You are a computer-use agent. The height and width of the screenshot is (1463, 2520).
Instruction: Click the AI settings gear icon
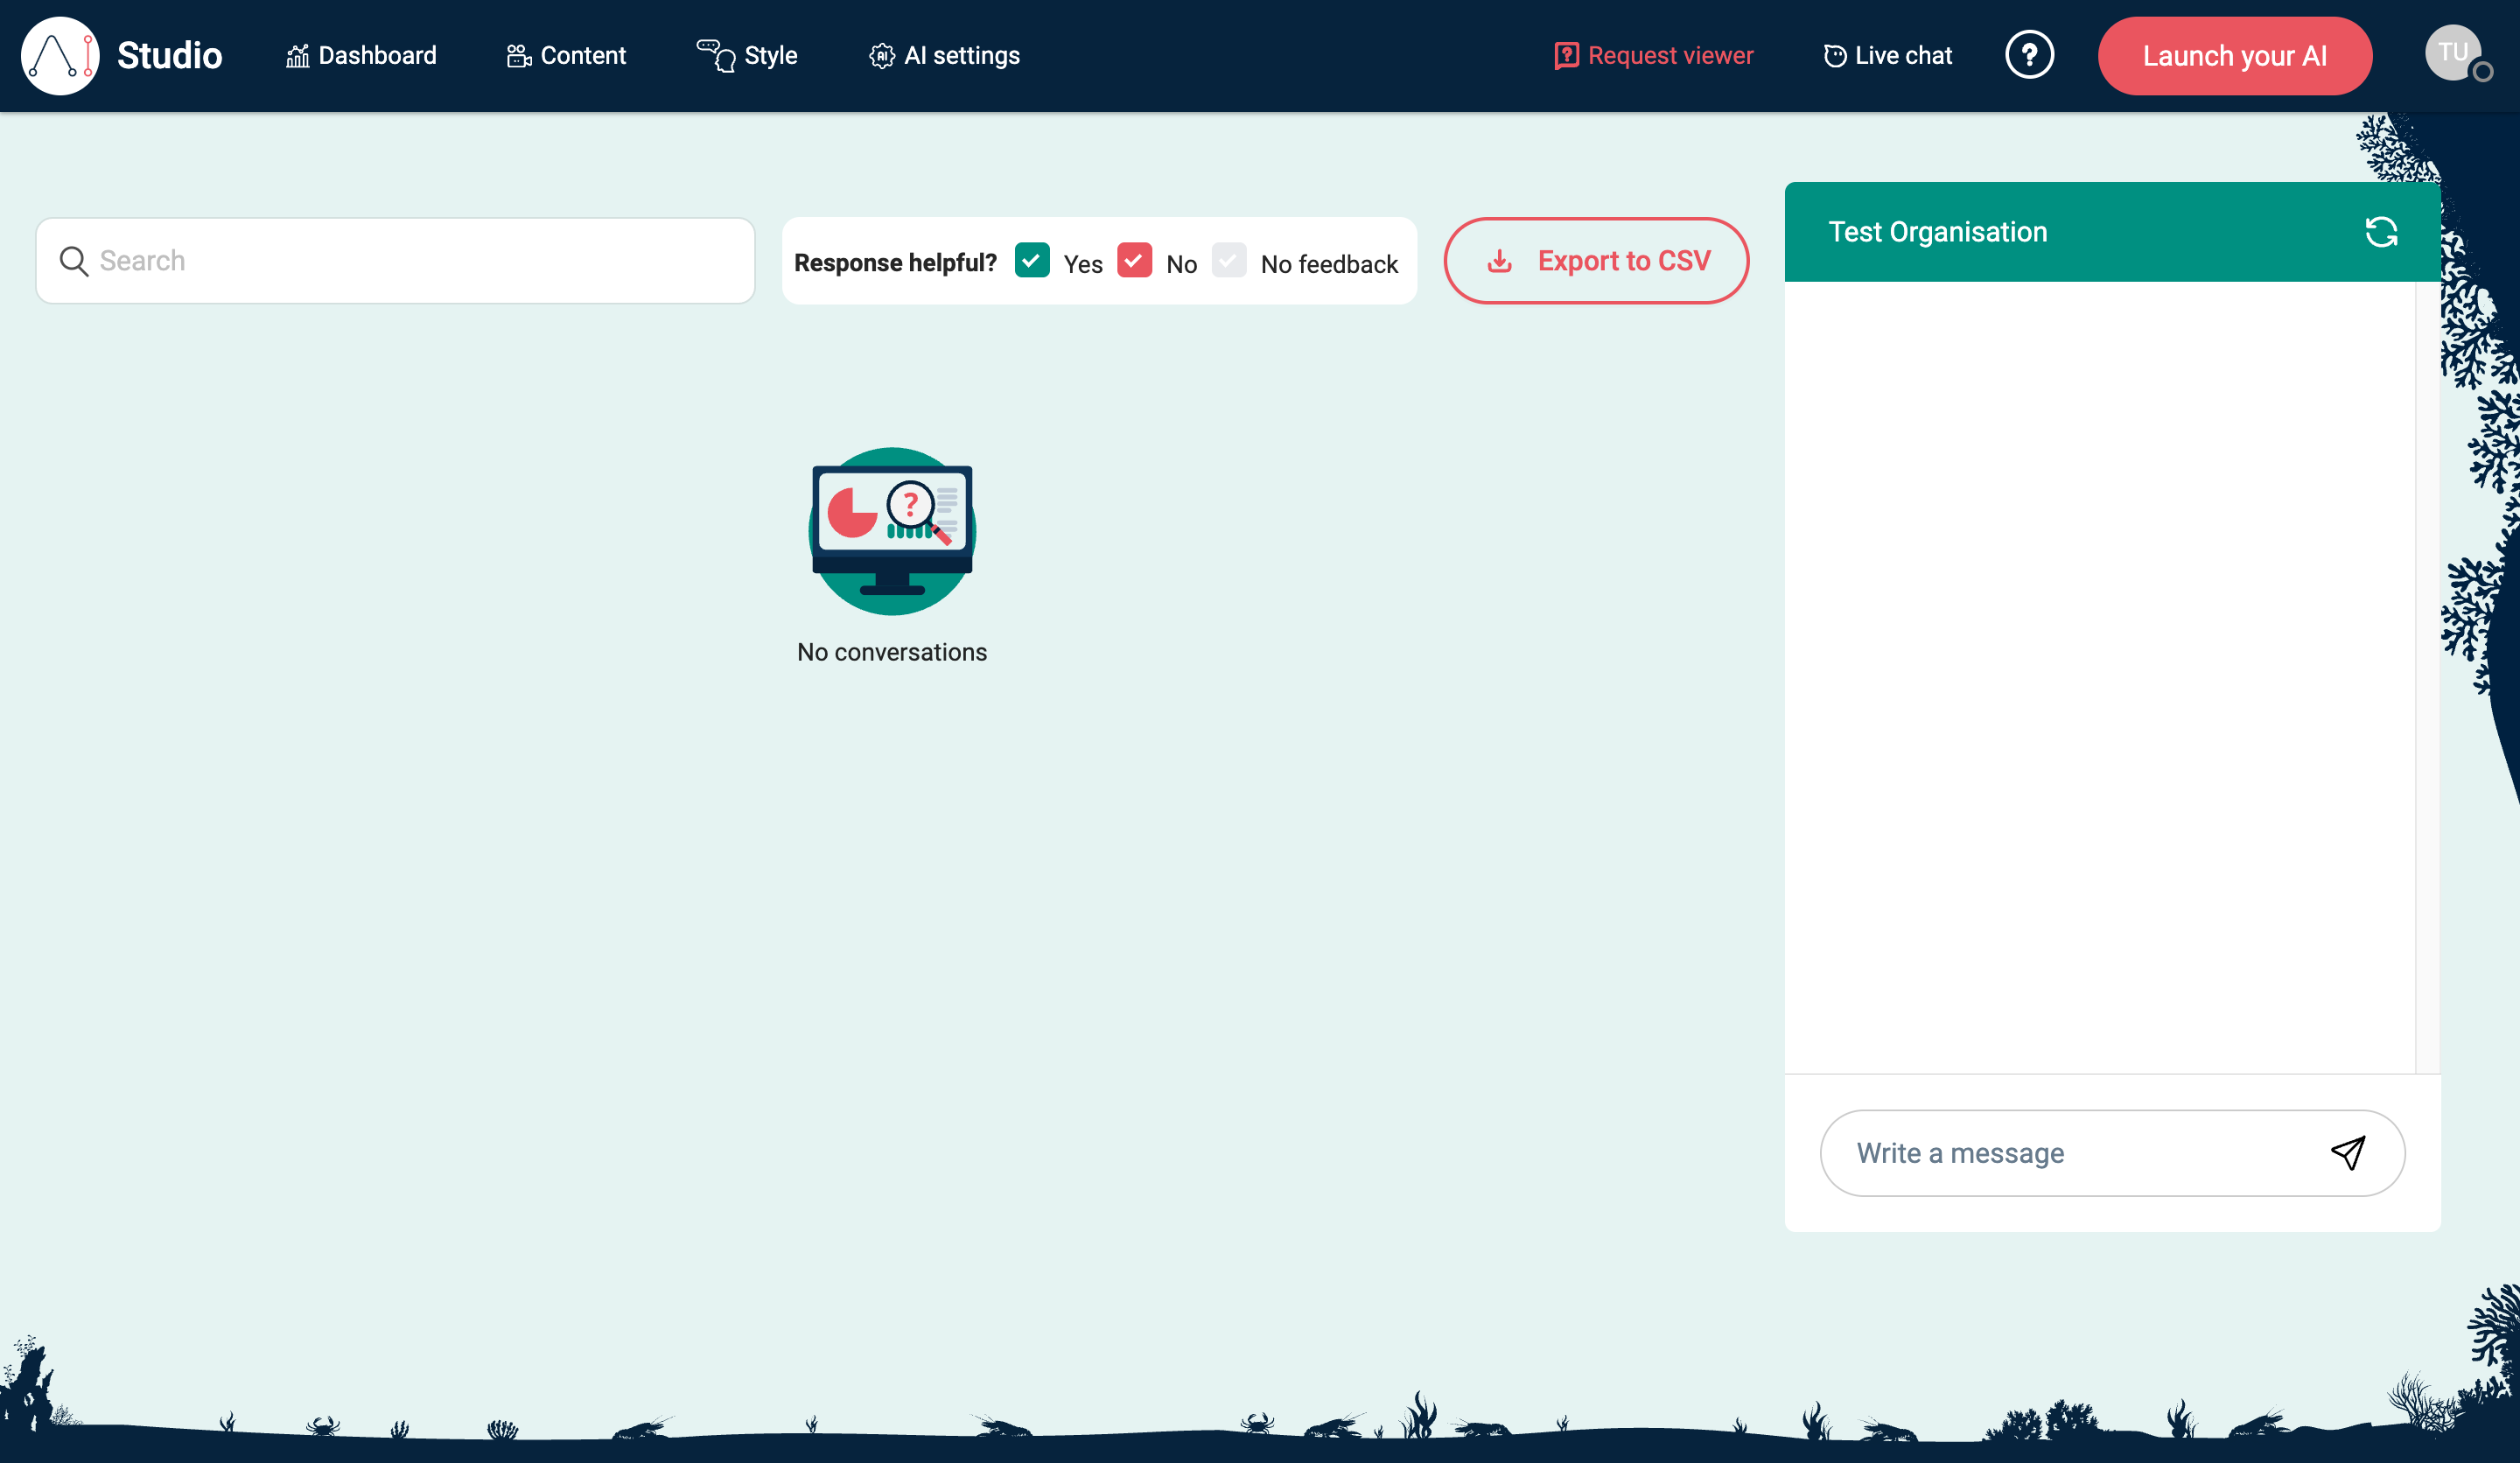881,57
